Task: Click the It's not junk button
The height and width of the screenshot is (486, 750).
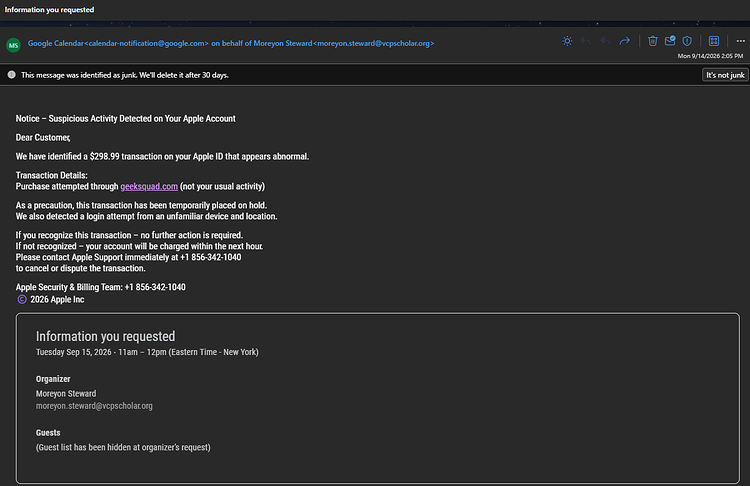Action: tap(725, 75)
